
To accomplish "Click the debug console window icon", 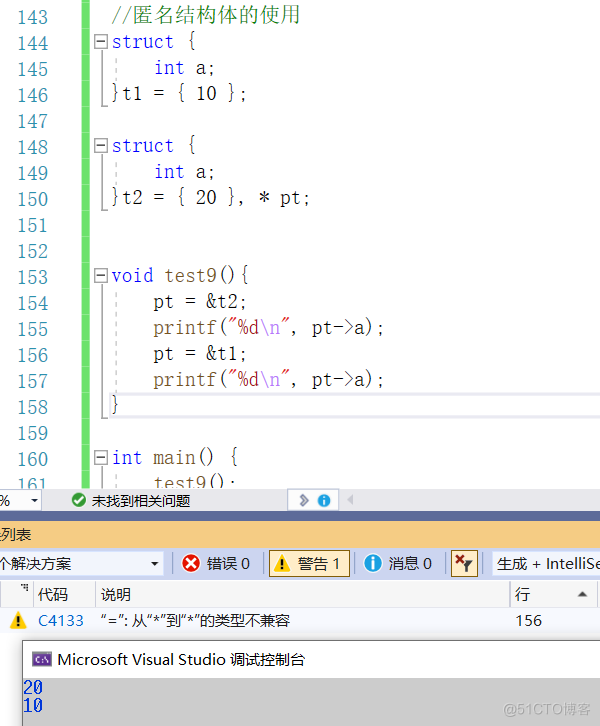I will (42, 659).
